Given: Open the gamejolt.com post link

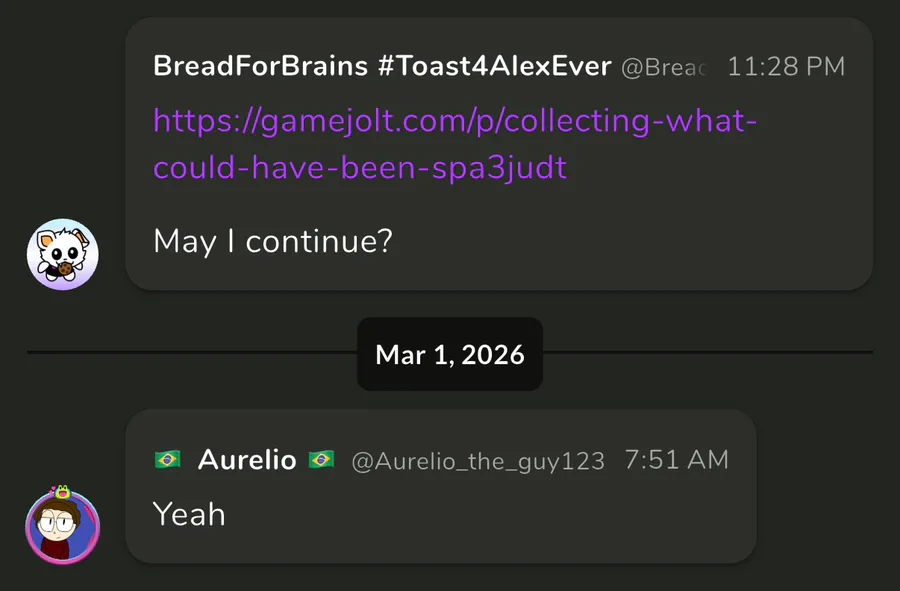Looking at the screenshot, I should coord(455,144).
